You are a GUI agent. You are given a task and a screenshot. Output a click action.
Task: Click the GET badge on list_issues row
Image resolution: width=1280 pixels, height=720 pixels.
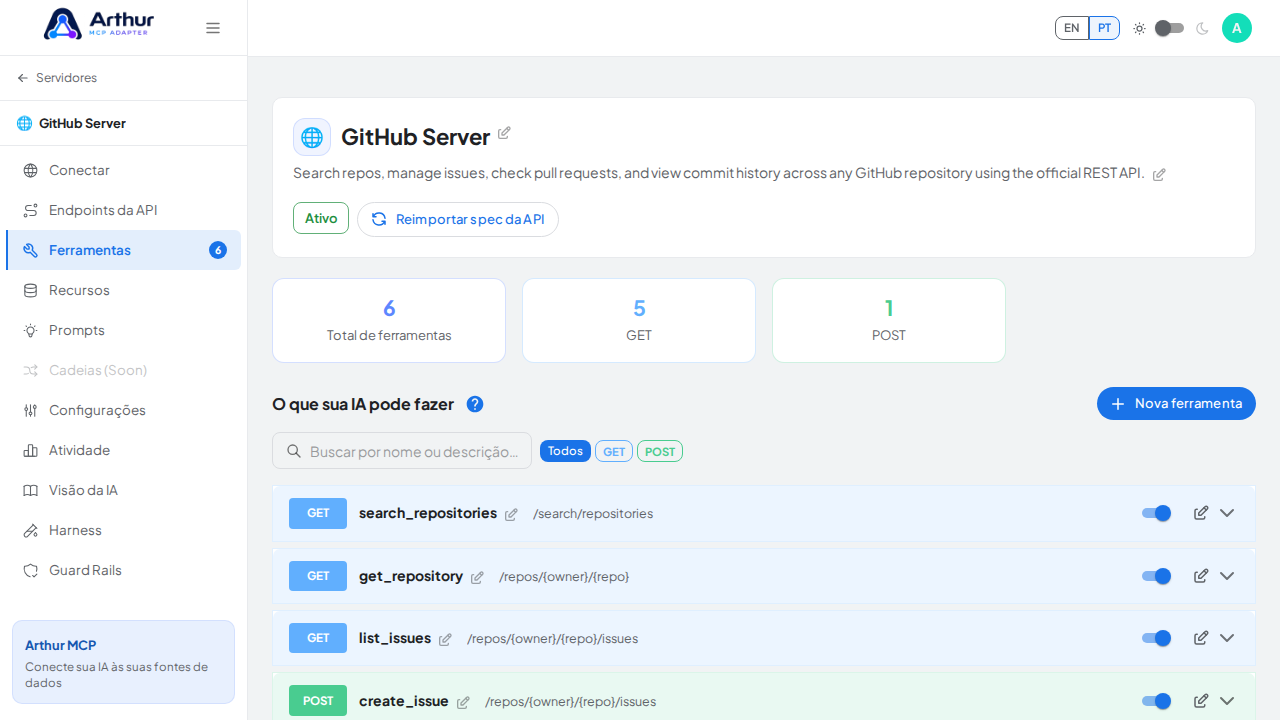pyautogui.click(x=318, y=638)
